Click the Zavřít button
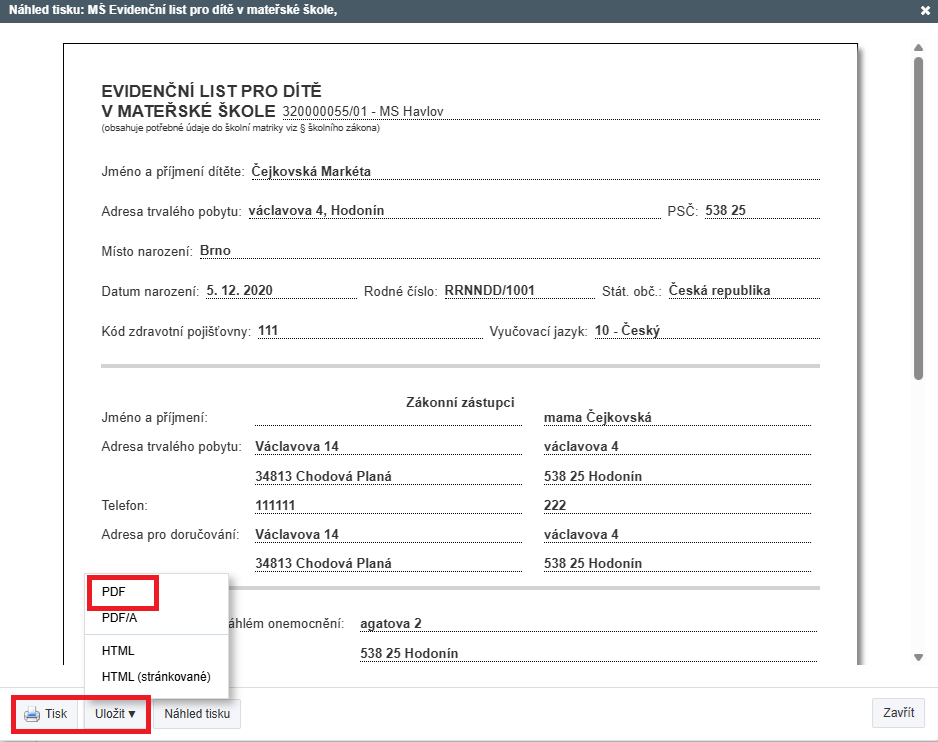The image size is (938, 742). pyautogui.click(x=898, y=713)
